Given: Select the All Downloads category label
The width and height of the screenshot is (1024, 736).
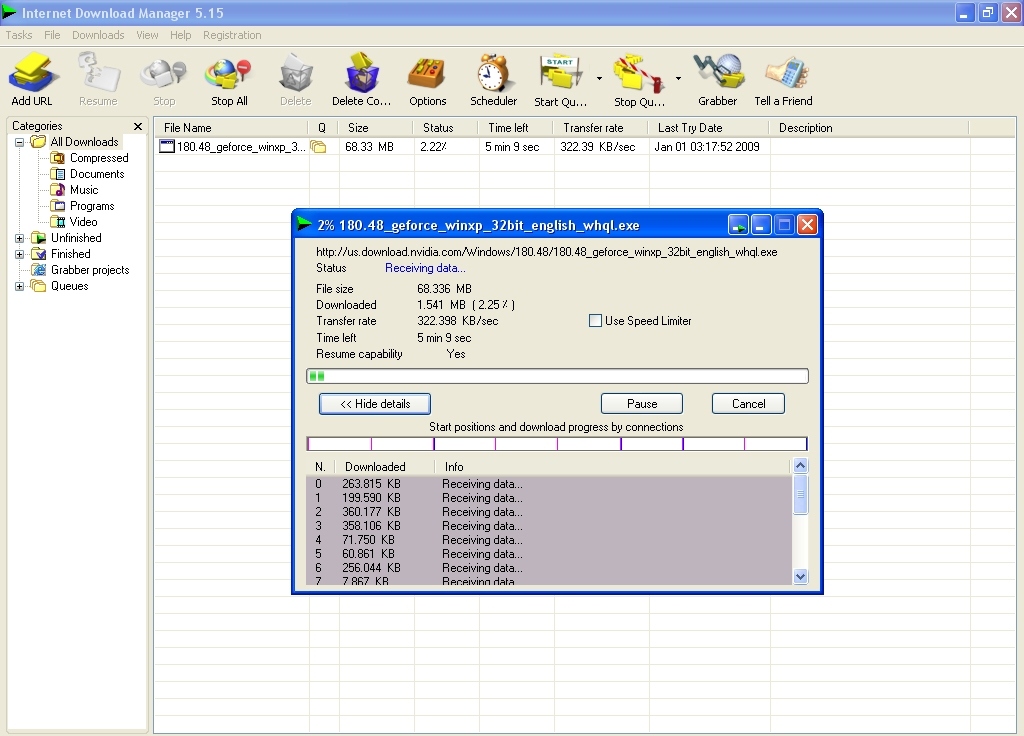Looking at the screenshot, I should coord(85,142).
